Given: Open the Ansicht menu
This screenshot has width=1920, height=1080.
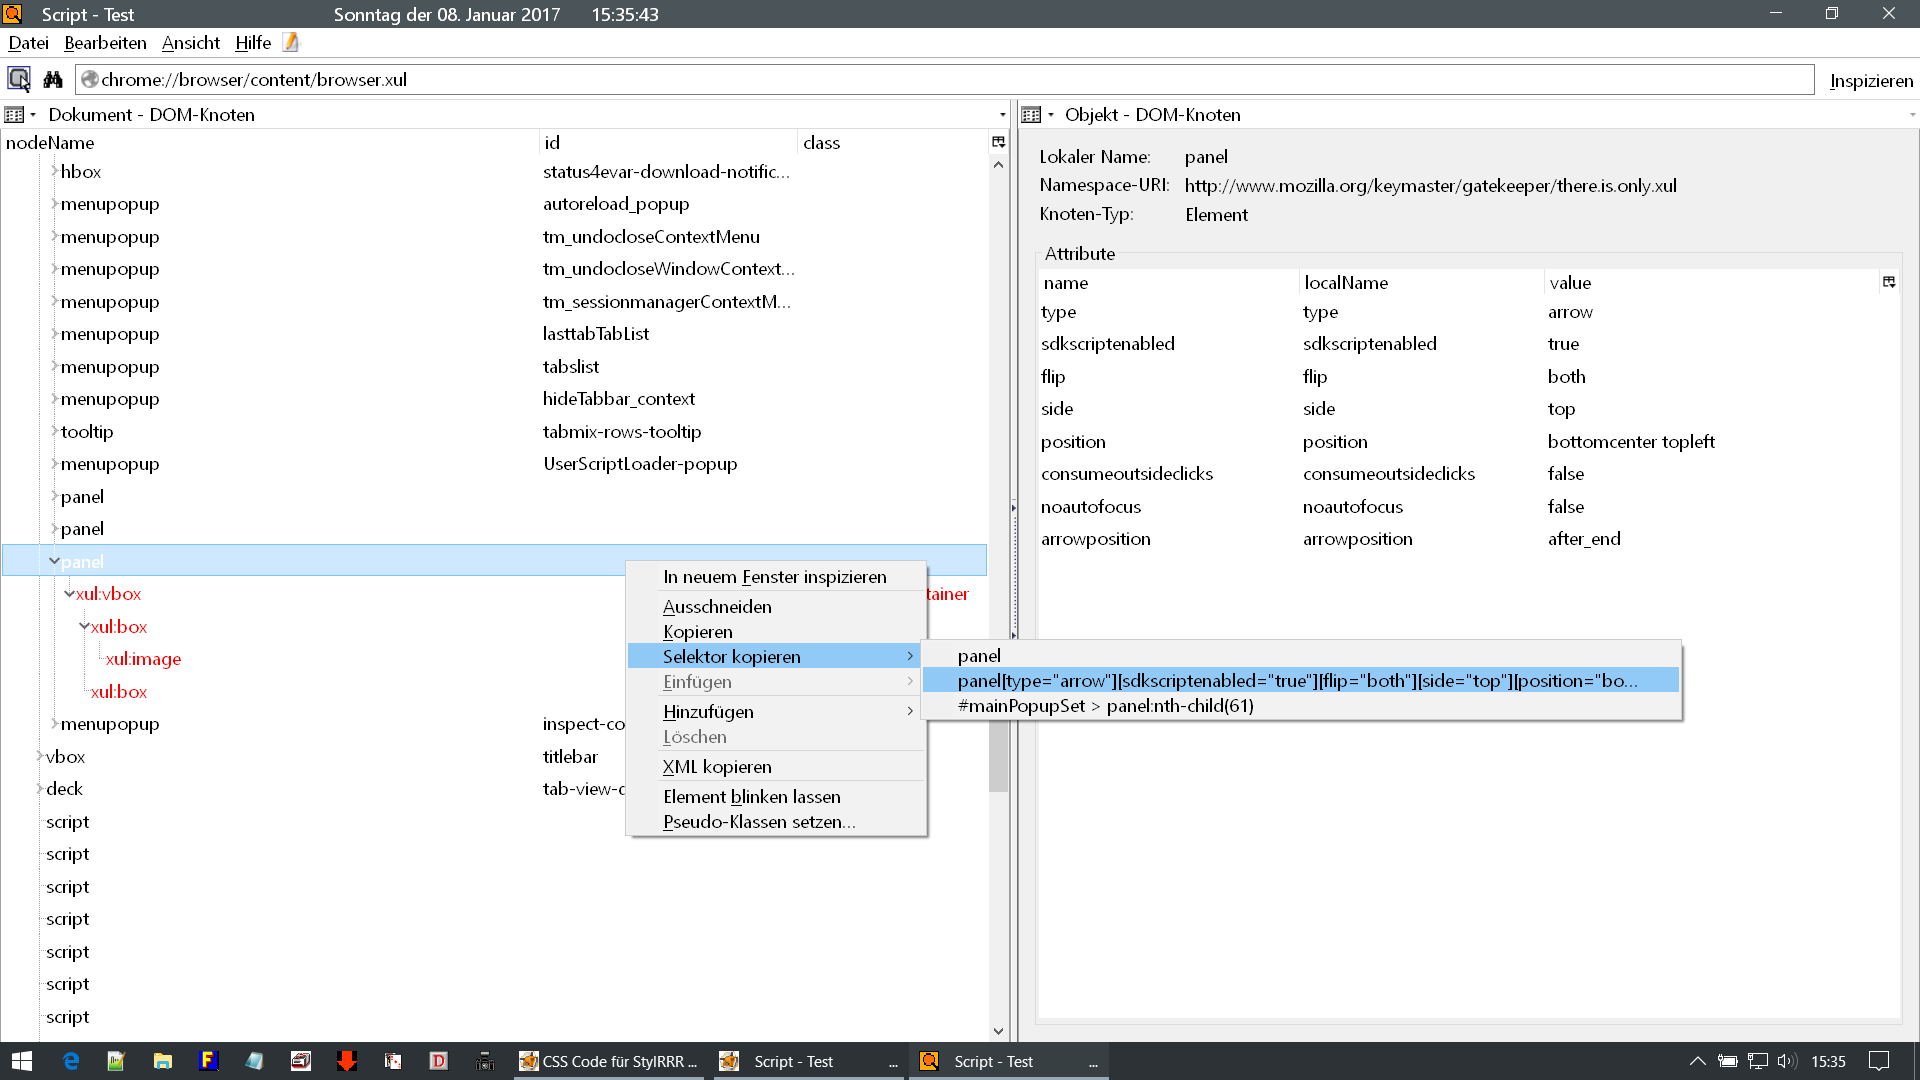Looking at the screenshot, I should click(190, 43).
